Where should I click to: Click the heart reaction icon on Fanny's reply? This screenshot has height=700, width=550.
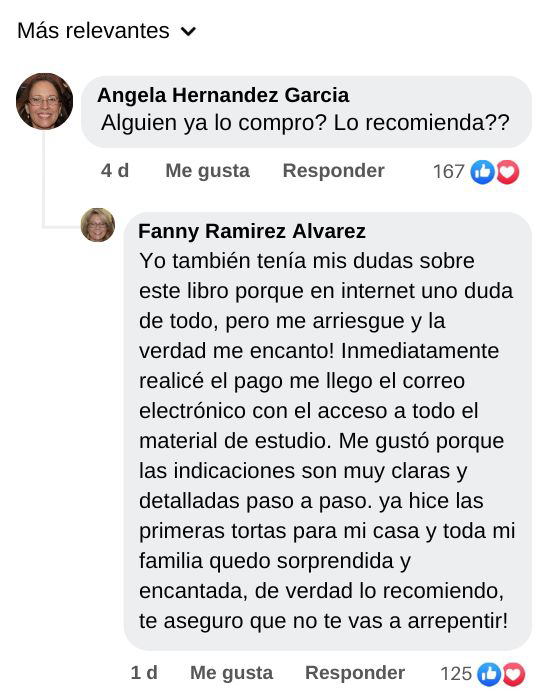click(x=513, y=674)
